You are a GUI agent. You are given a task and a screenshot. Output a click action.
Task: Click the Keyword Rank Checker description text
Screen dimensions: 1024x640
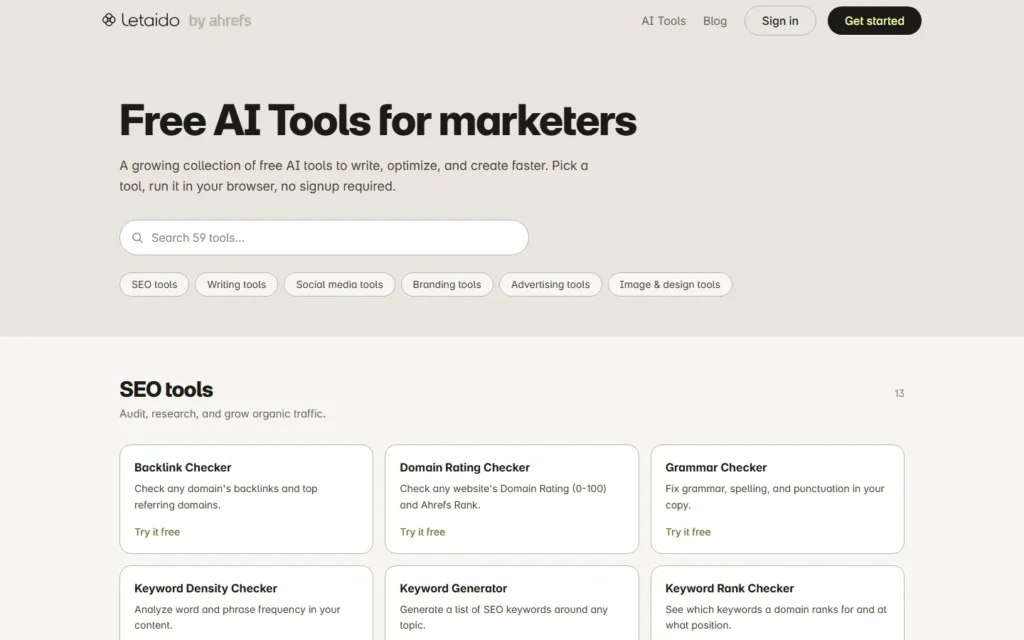776,617
